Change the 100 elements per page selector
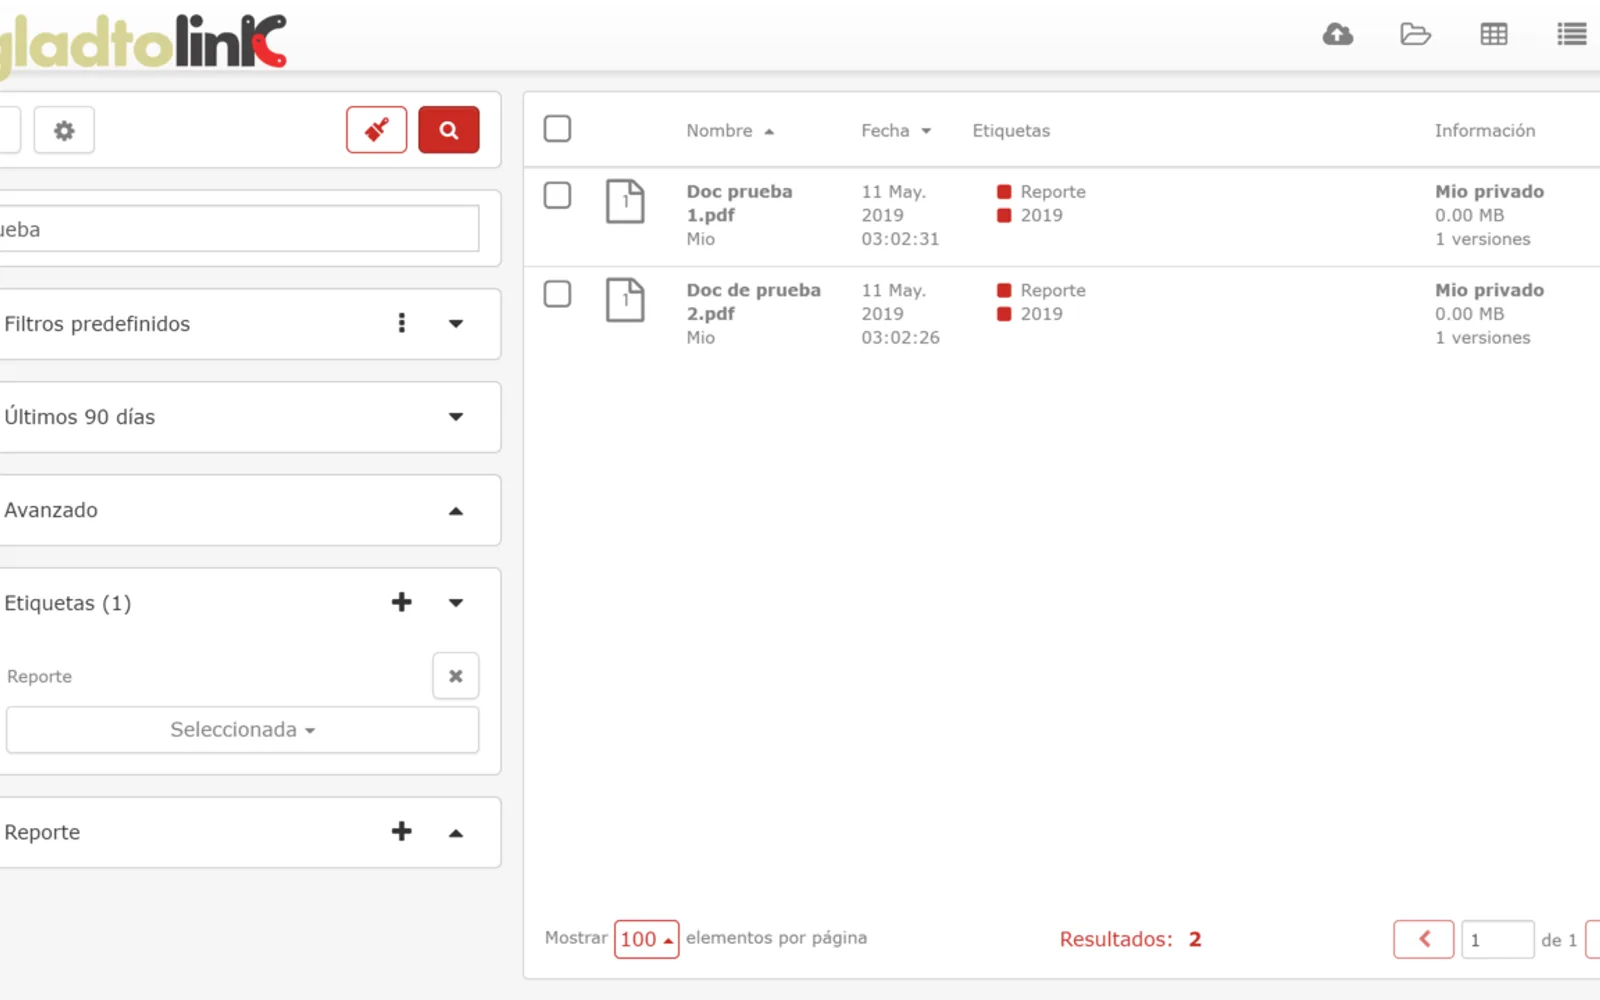The width and height of the screenshot is (1600, 1000). 646,939
